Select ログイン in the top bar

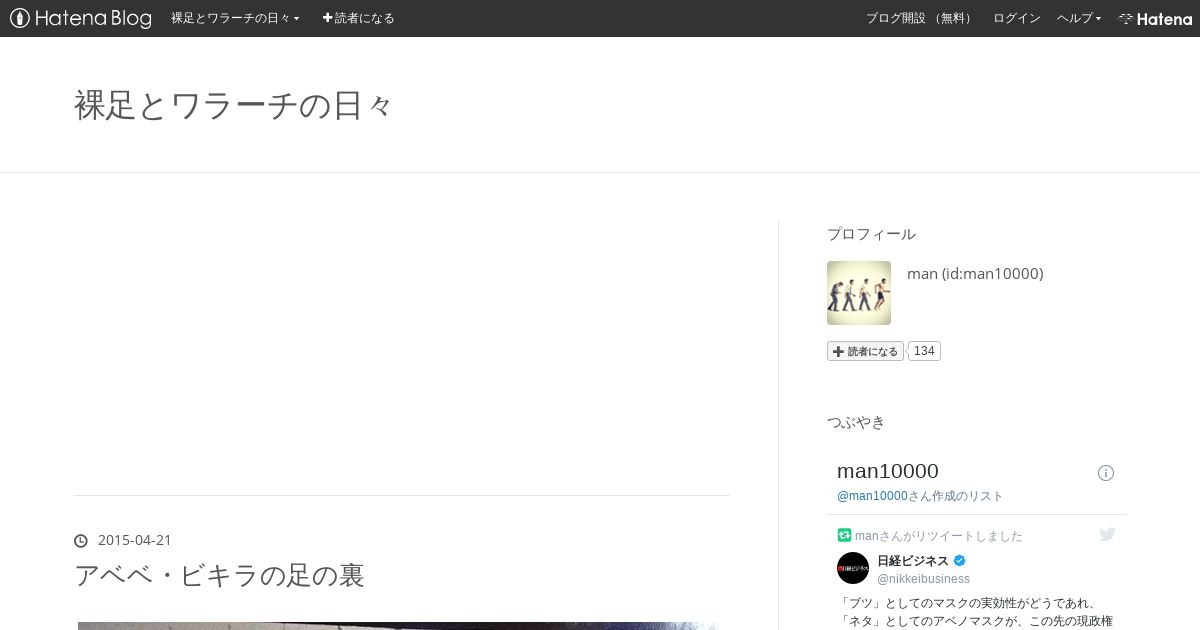[1017, 18]
